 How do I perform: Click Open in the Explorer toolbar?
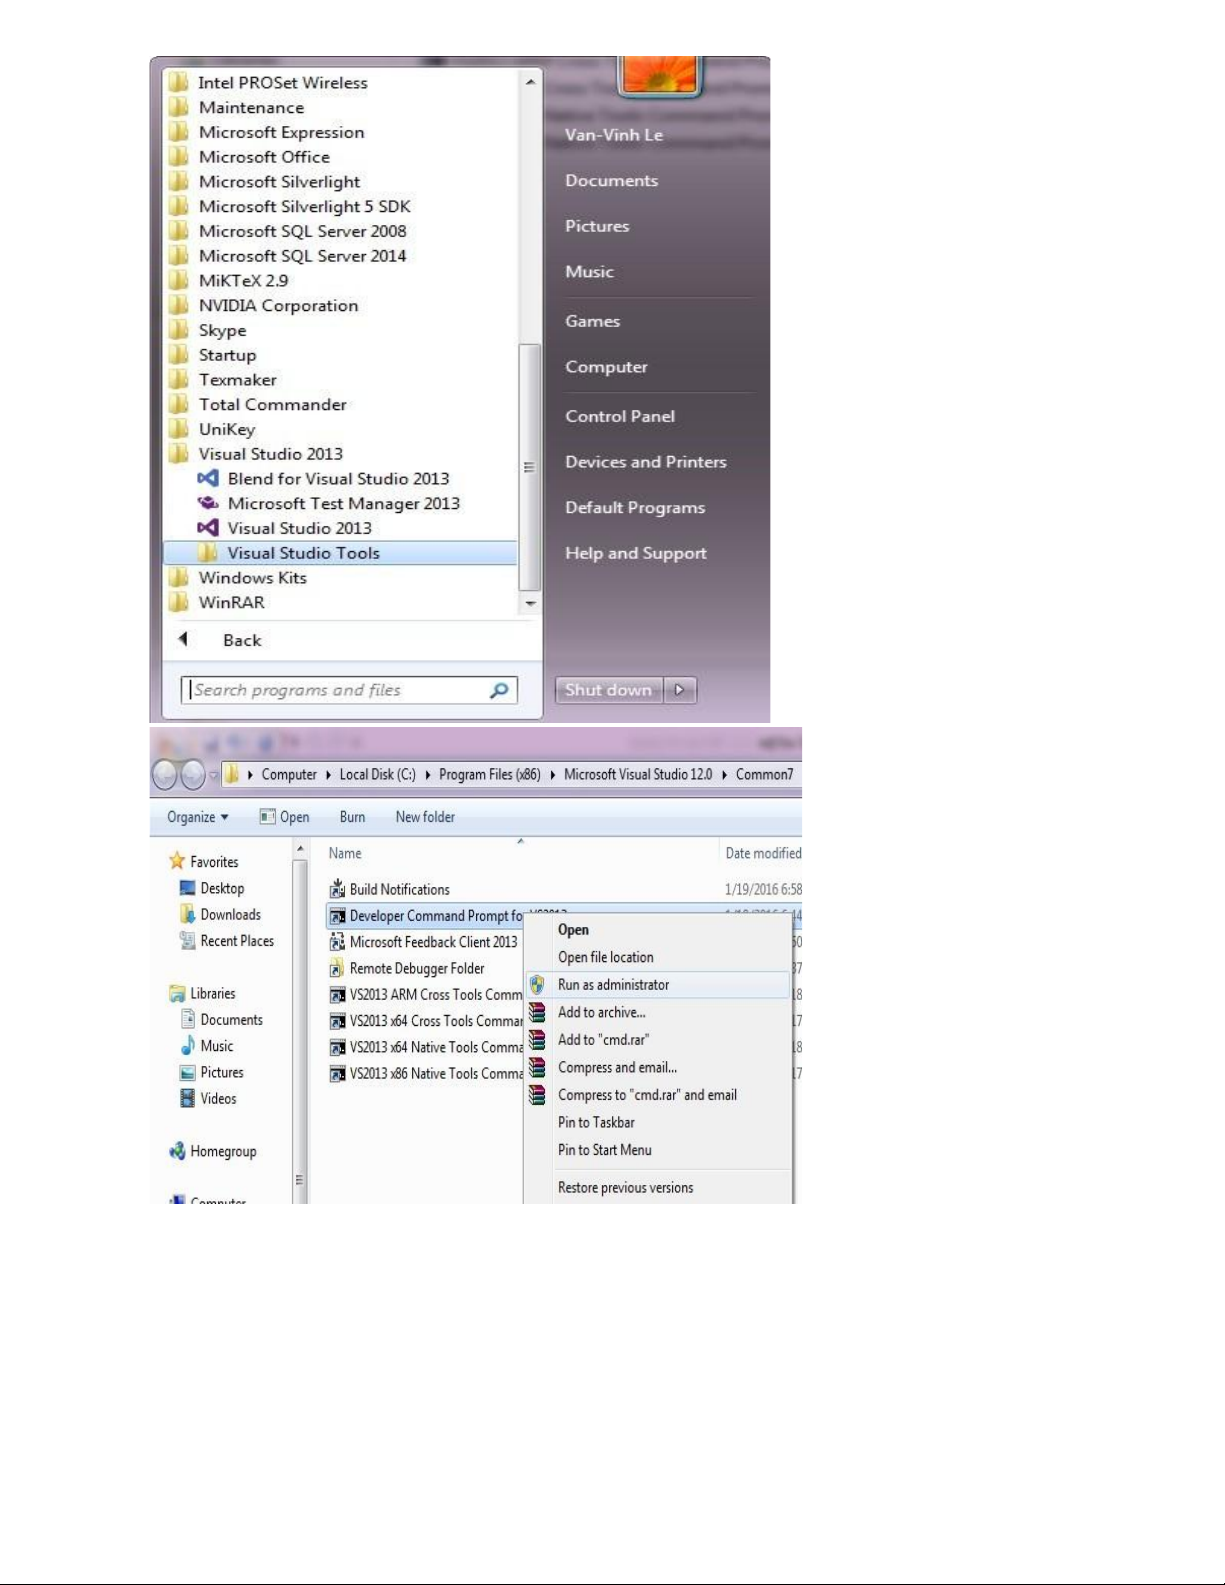pyautogui.click(x=284, y=817)
